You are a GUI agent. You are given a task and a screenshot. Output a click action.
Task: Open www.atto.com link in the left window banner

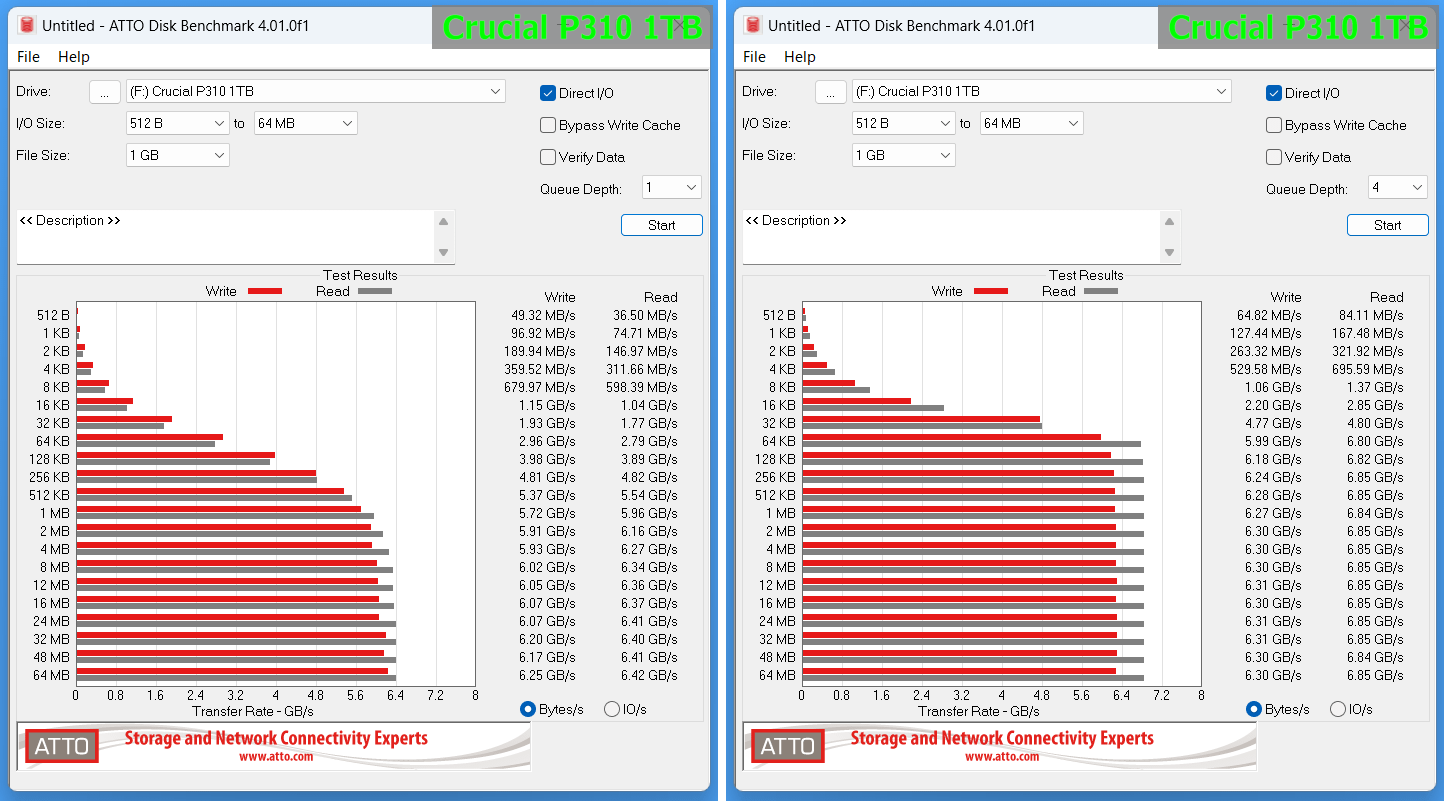click(x=276, y=757)
